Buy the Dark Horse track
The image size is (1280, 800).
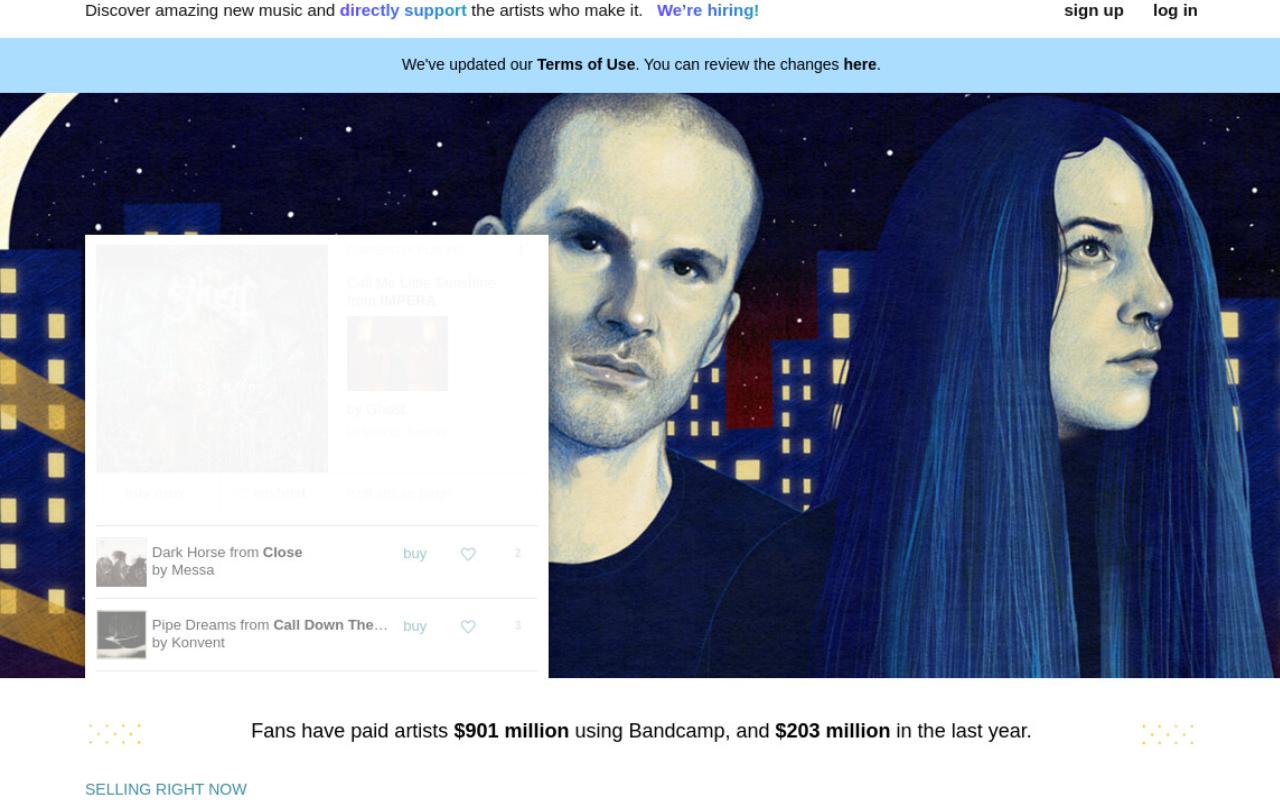(415, 553)
